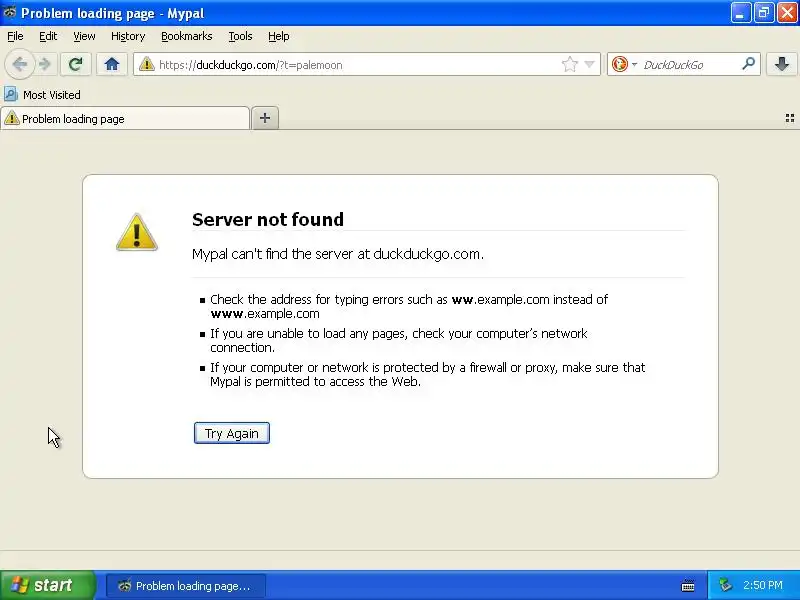
Task: Select the Problem loading page tab
Action: [125, 118]
